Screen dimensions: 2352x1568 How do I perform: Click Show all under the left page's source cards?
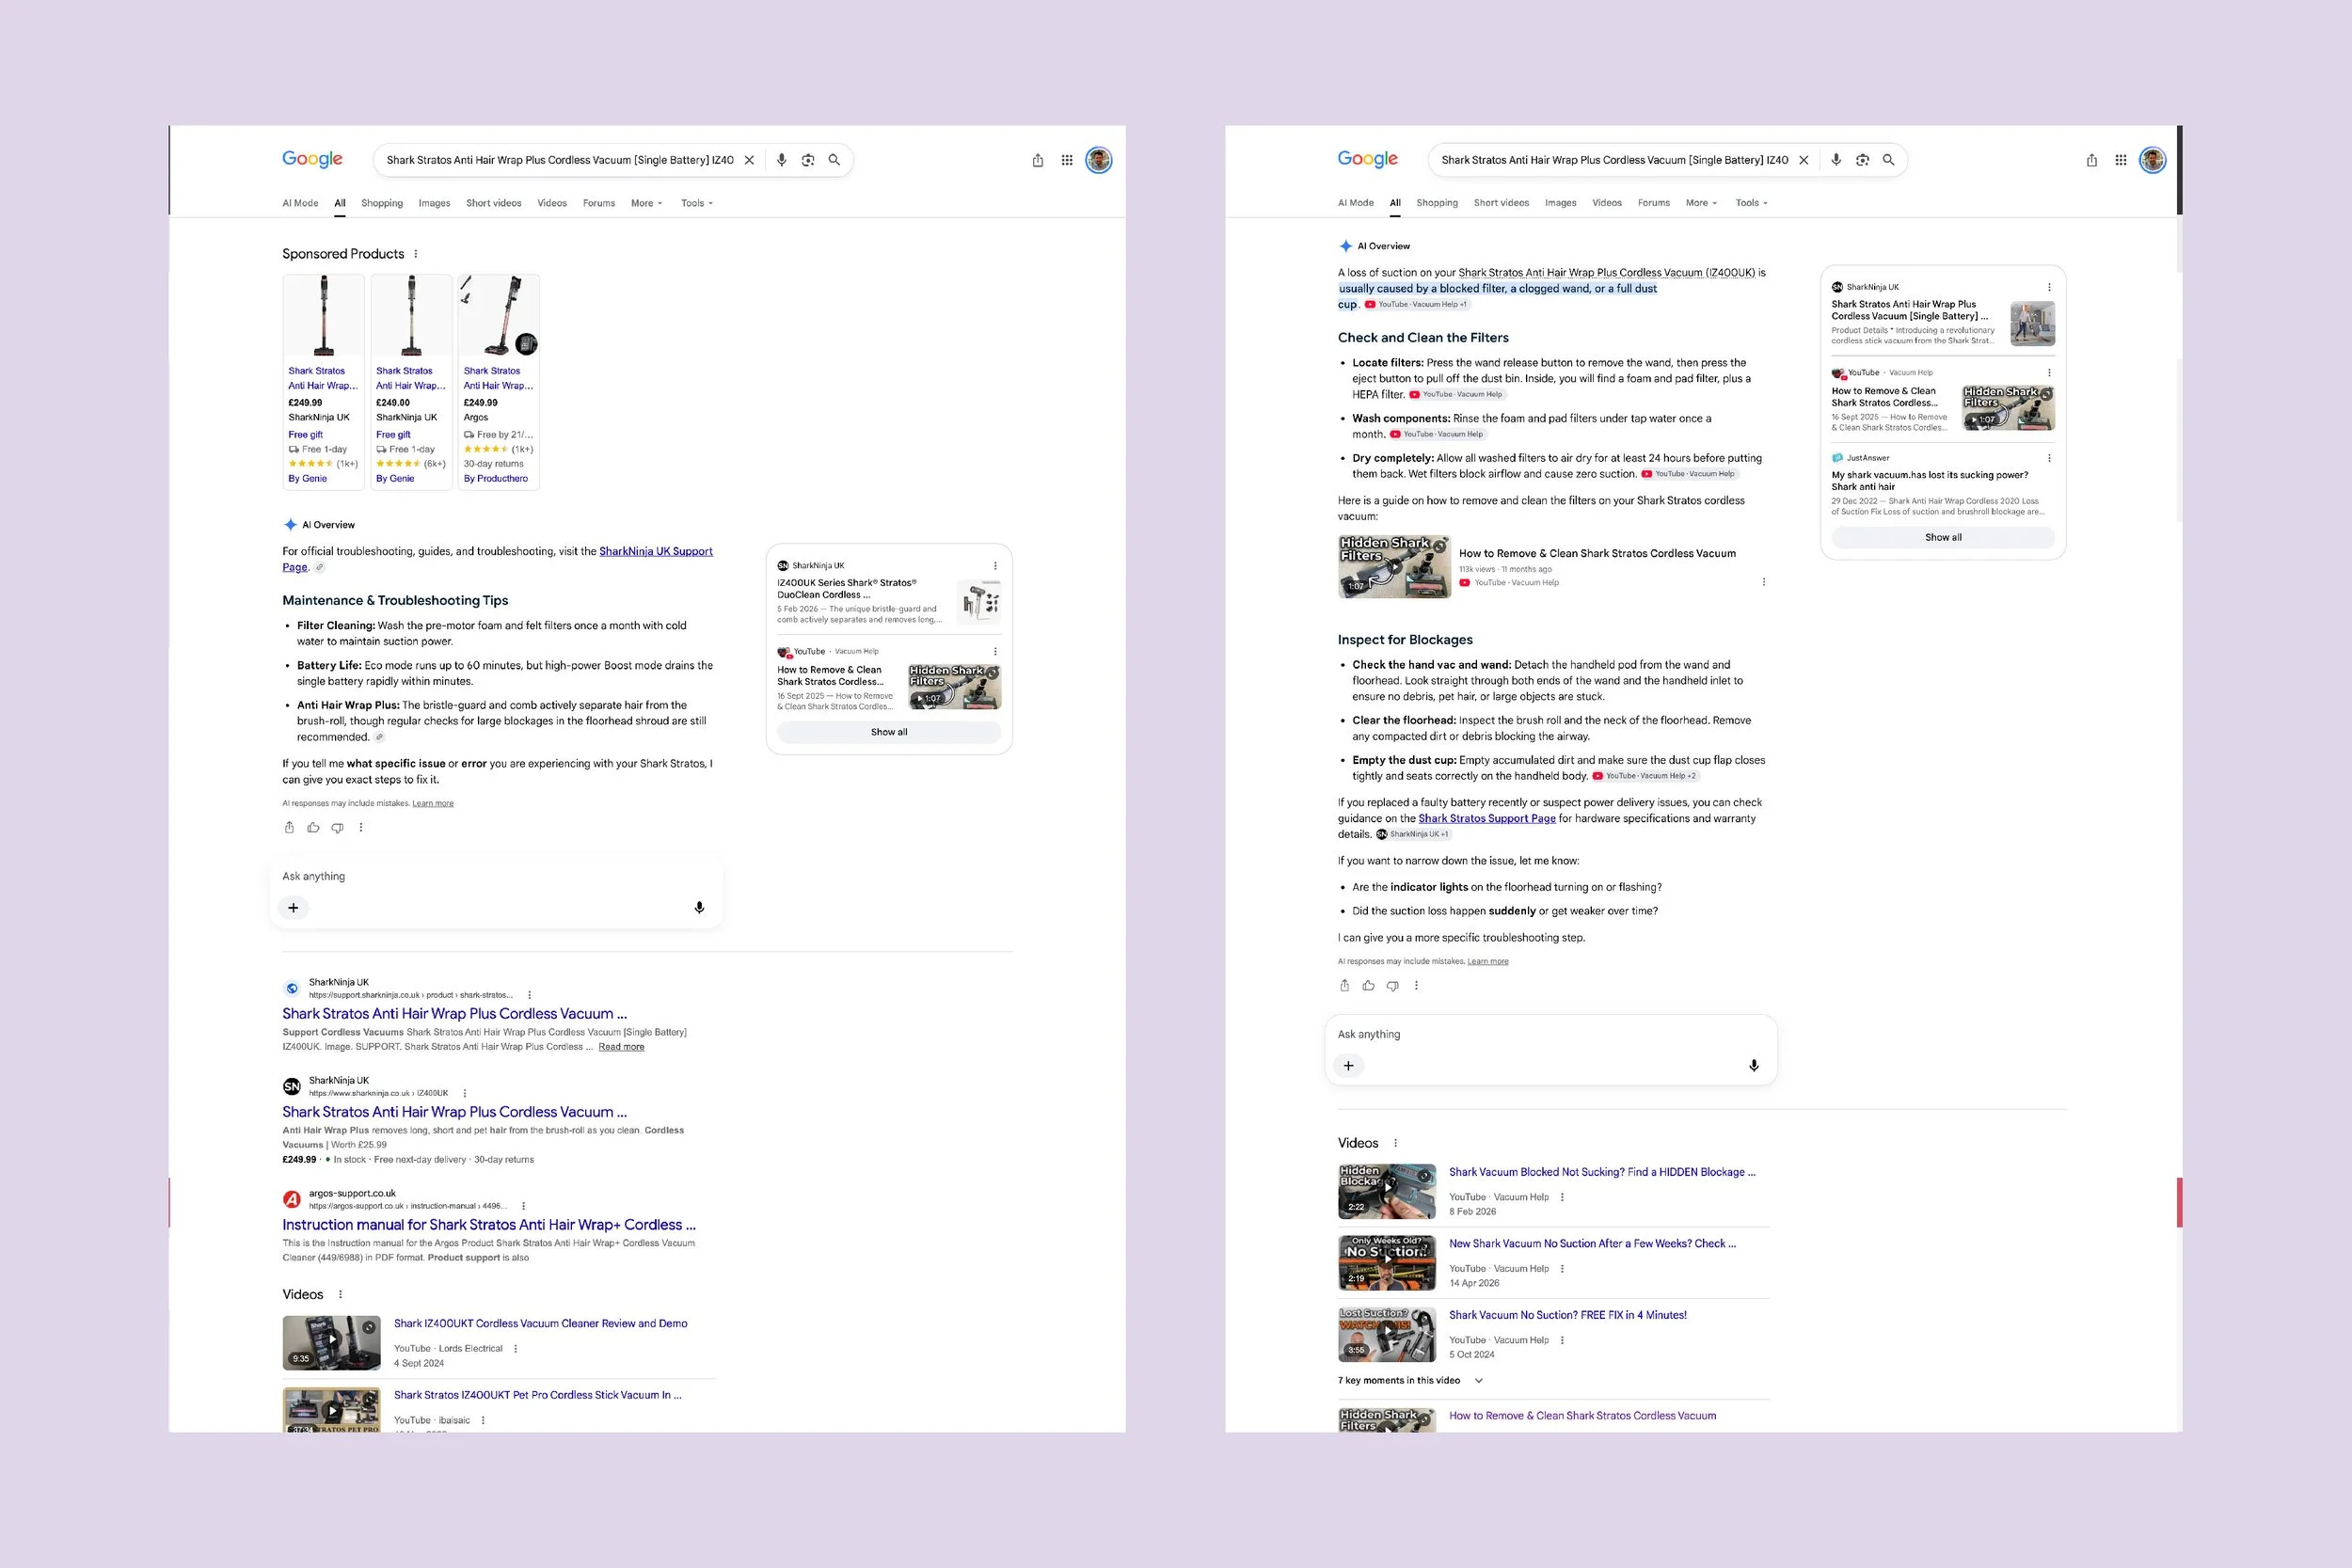tap(889, 733)
